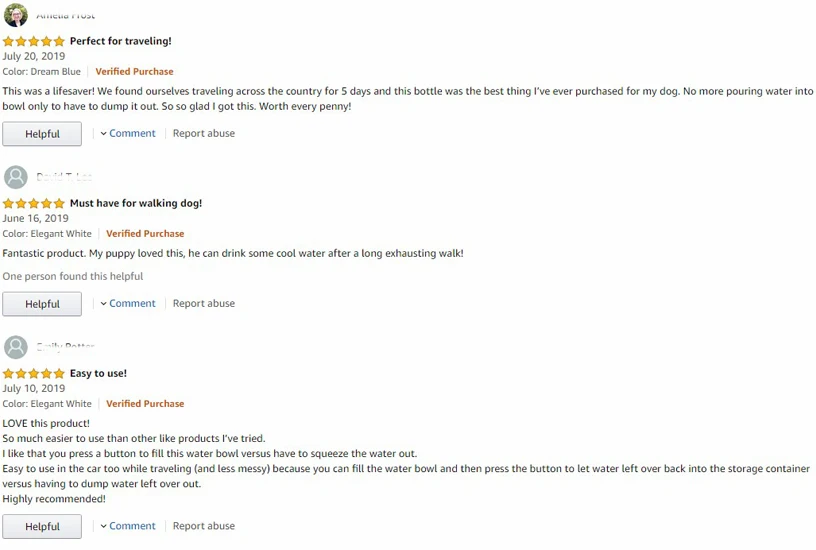Screen dimensions: 816x550
Task: Report abuse on the 'Easy to use!' review
Action: (x=204, y=526)
